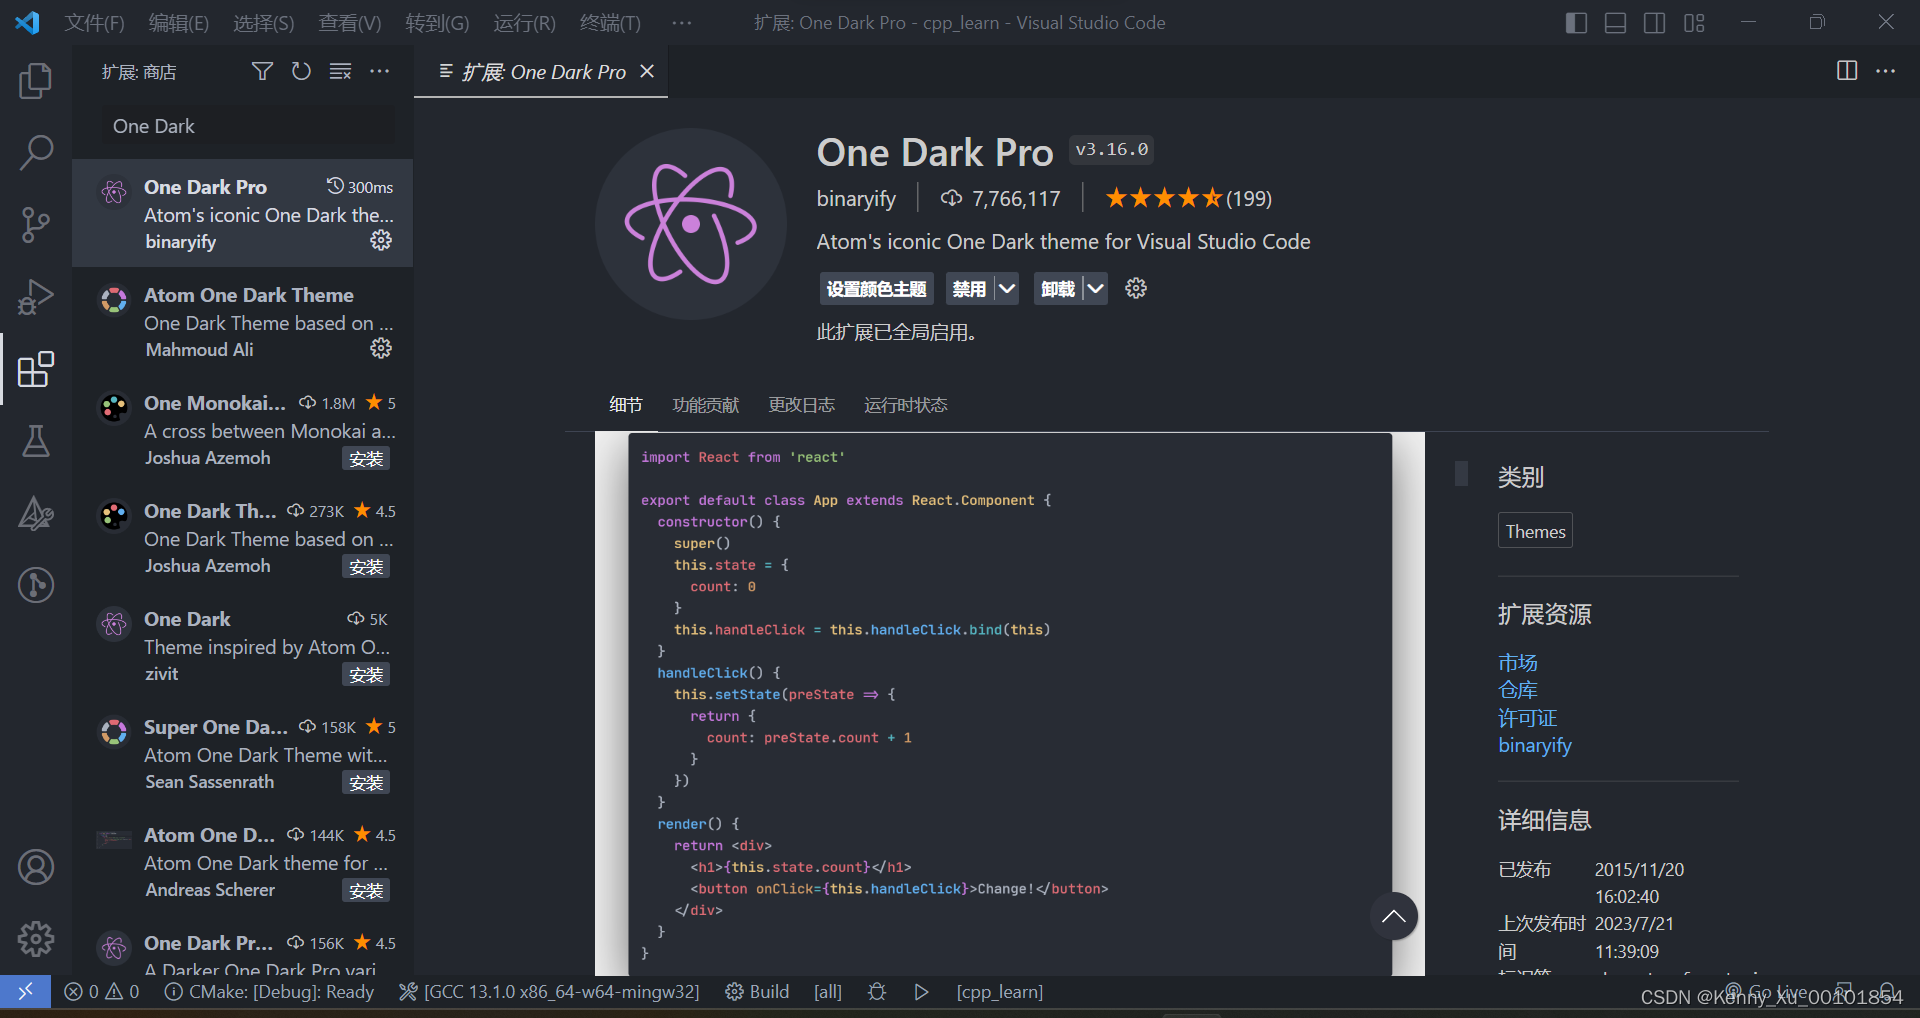Open binaryify link under extension resources
The height and width of the screenshot is (1018, 1920).
(x=1535, y=745)
